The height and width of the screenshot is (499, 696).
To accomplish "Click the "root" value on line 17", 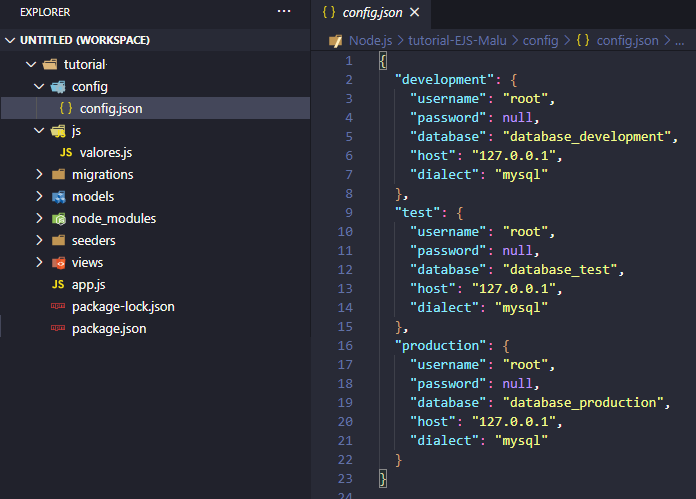I will tap(526, 365).
